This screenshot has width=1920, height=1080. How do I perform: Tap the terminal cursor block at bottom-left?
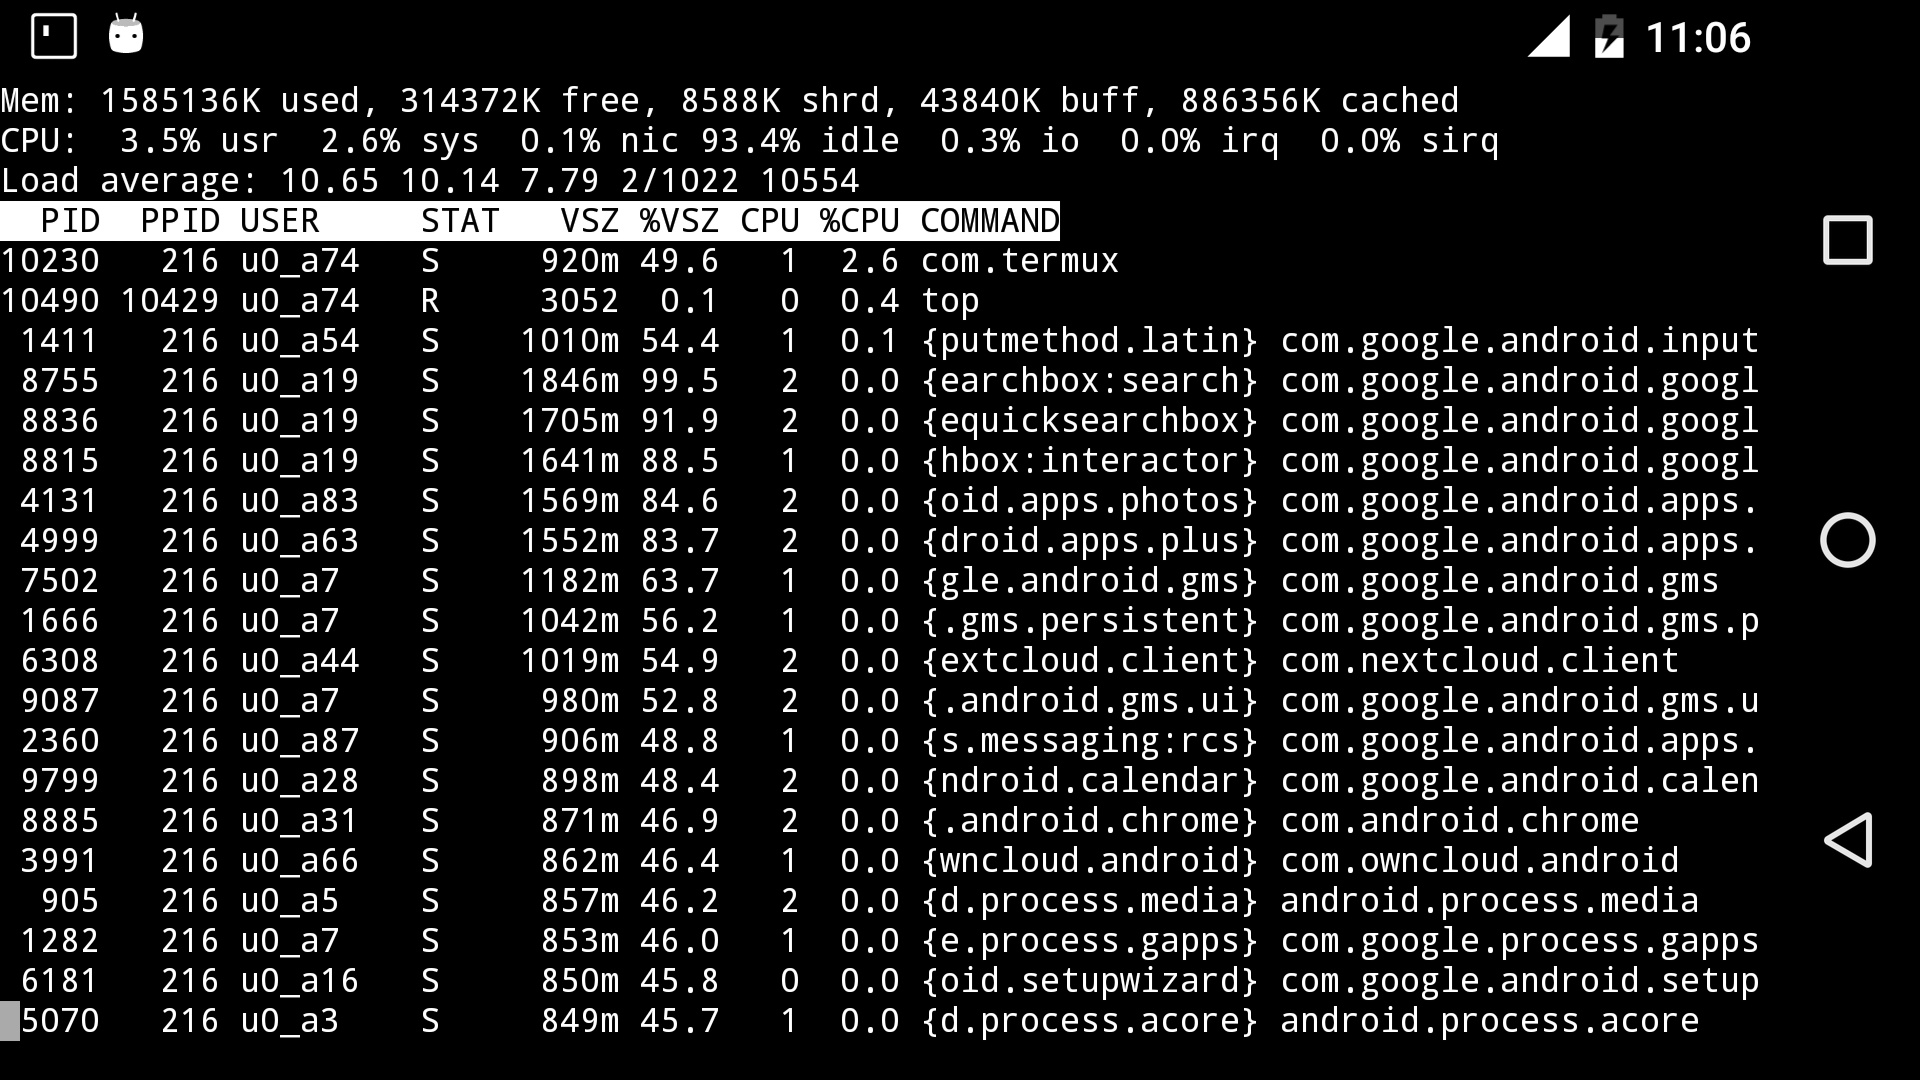[x=10, y=1021]
